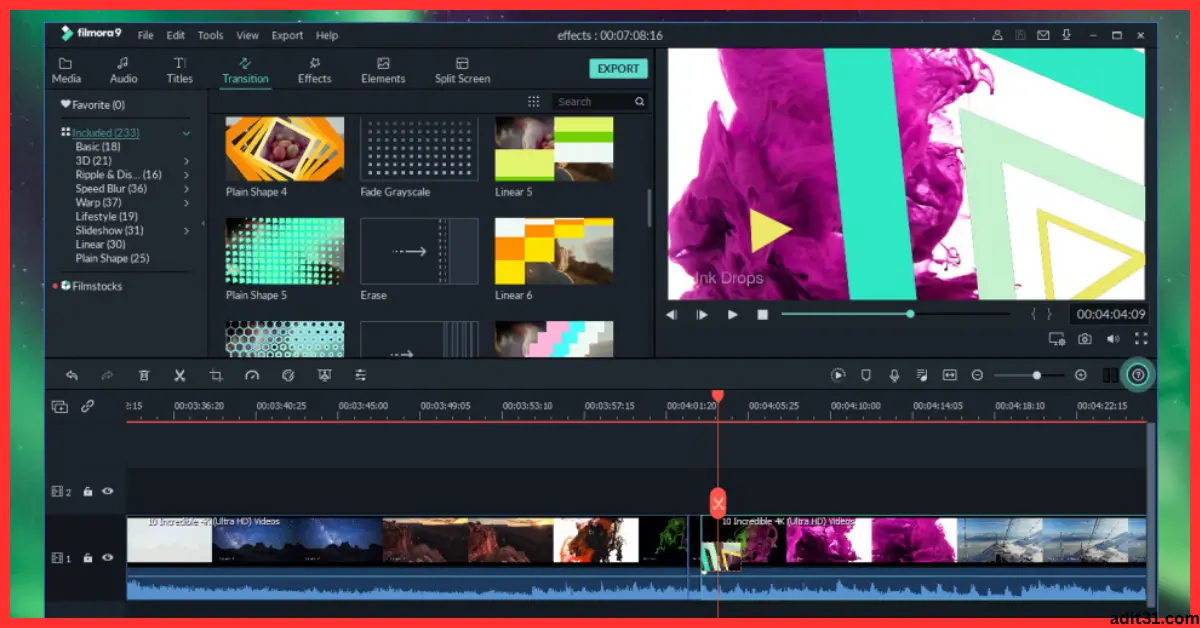Screen dimensions: 1200x628
Task: Select the Plain Shape 4 transition thumbnail
Action: coord(284,149)
